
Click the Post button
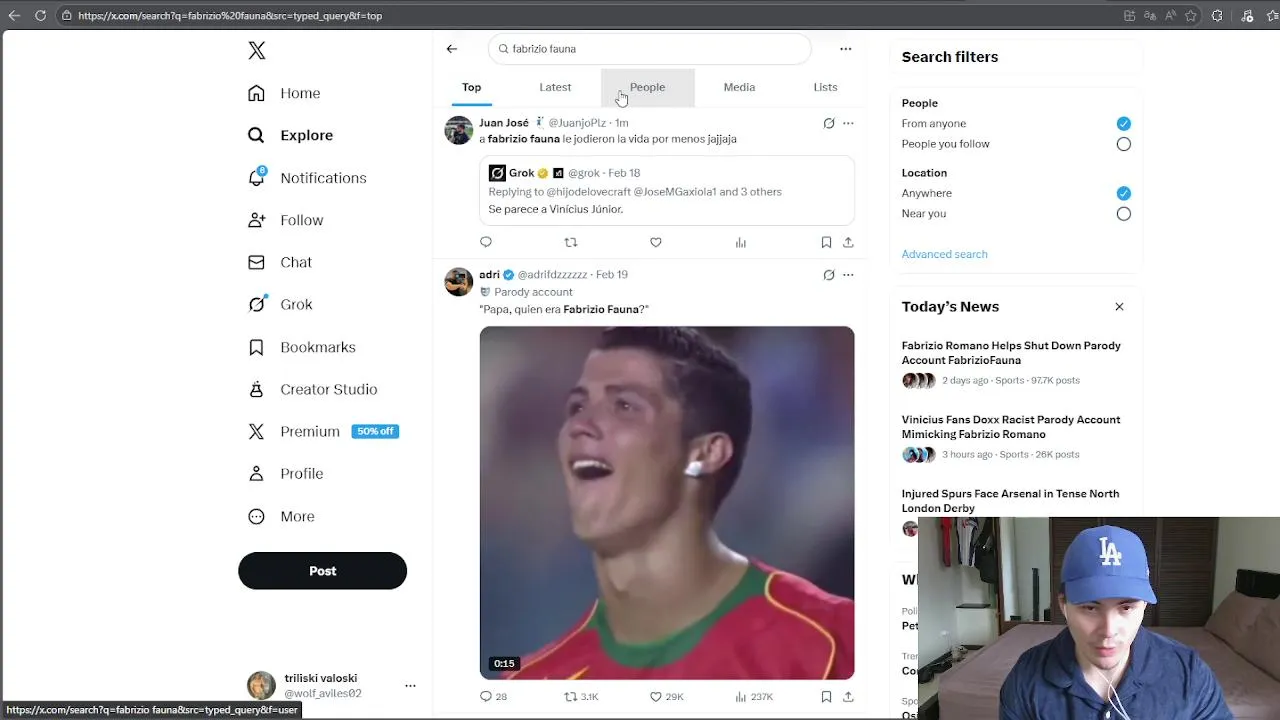click(322, 571)
